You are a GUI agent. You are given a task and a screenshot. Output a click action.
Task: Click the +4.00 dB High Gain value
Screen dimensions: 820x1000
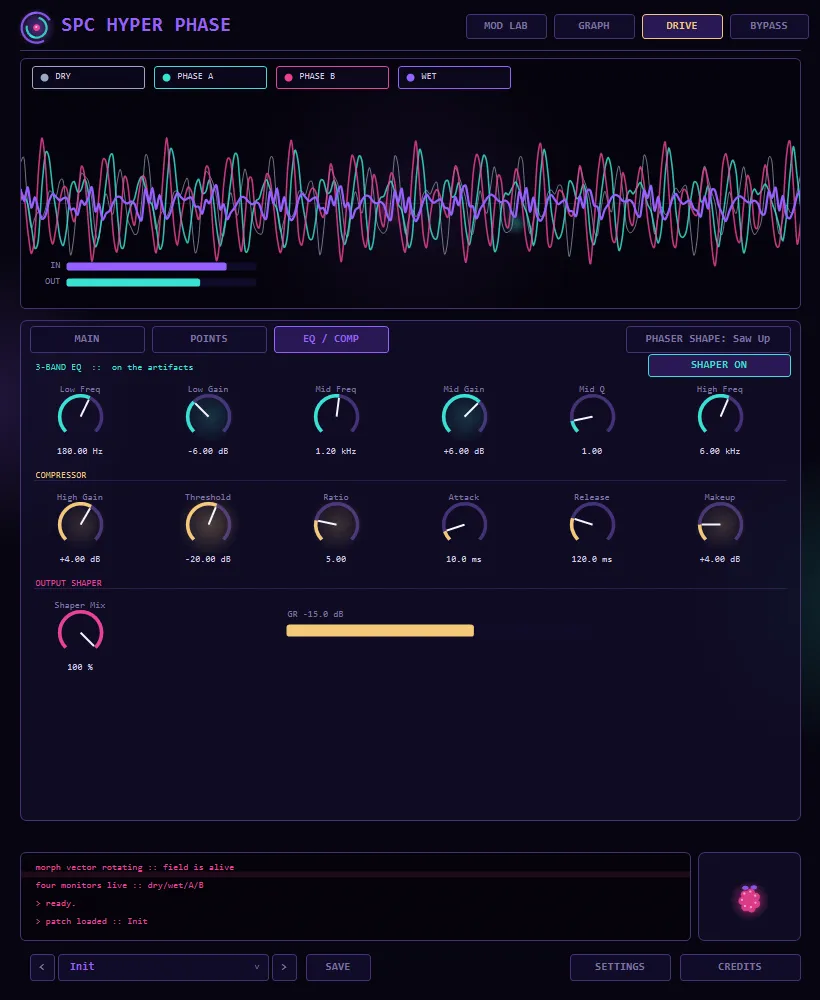[x=80, y=559]
